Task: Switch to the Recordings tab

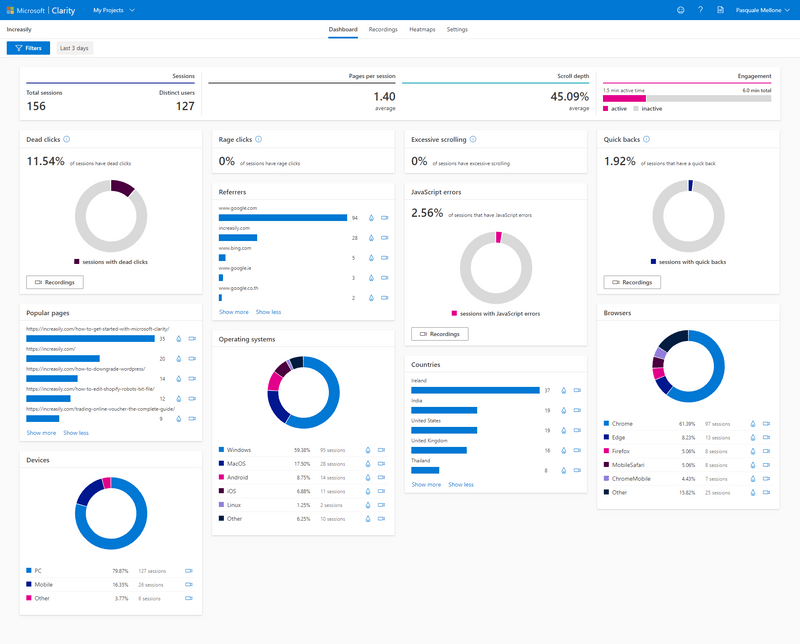Action: point(383,30)
